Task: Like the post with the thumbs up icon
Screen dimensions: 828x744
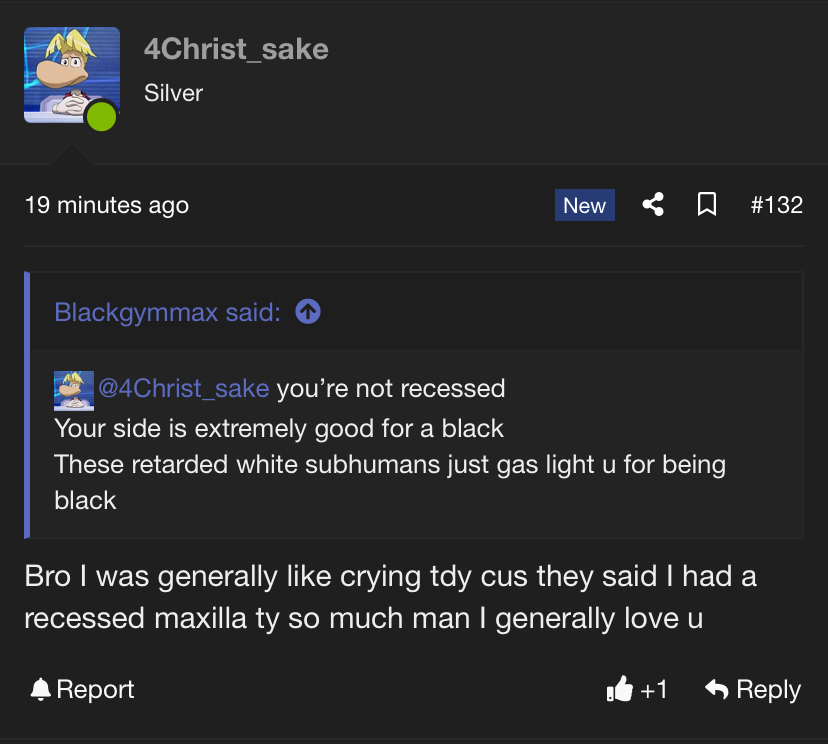Action: coord(620,689)
